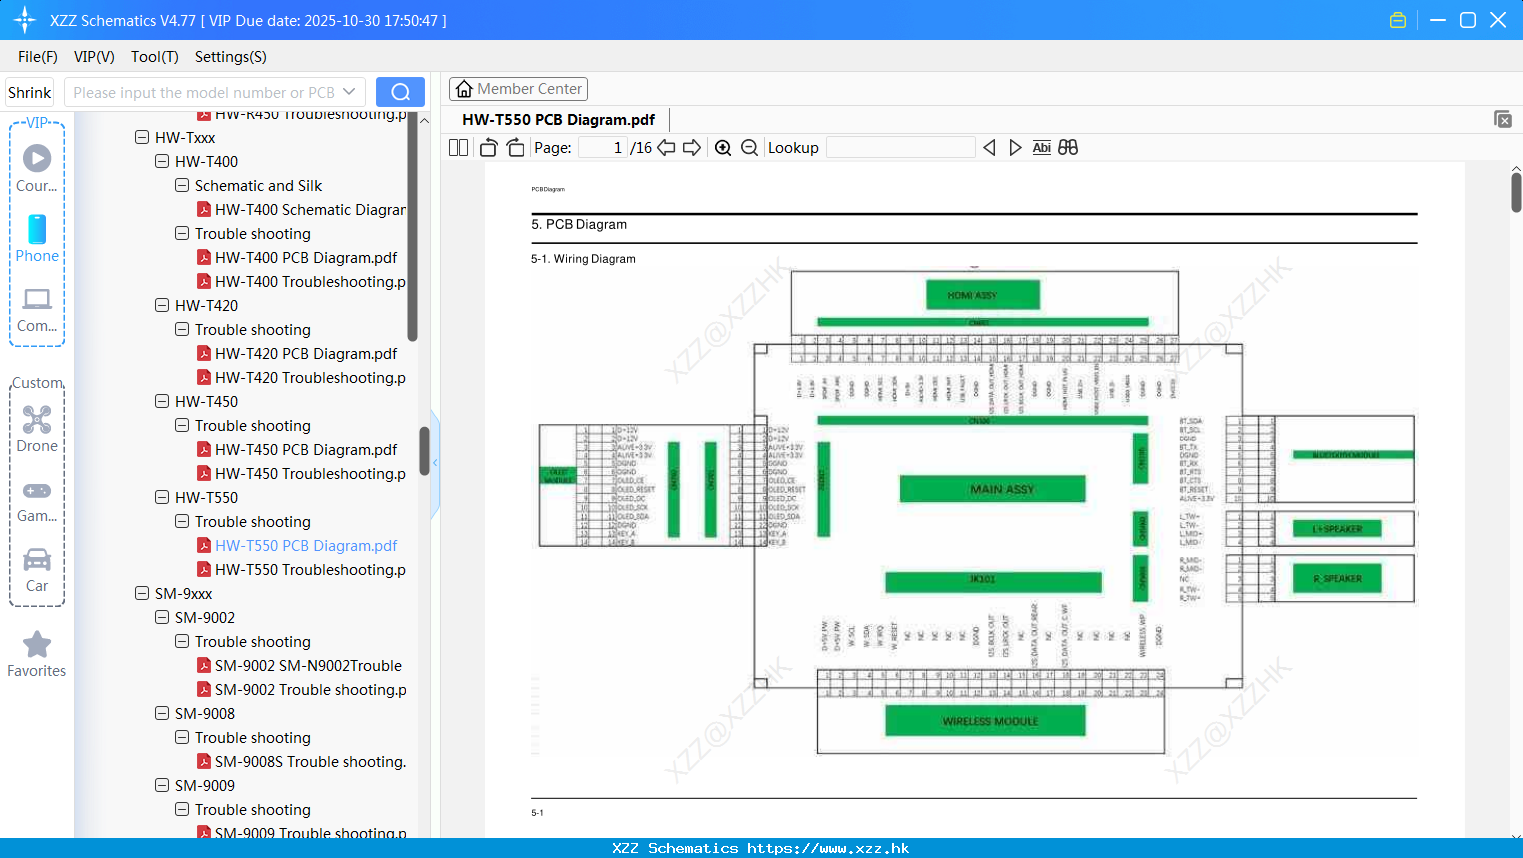Image resolution: width=1523 pixels, height=858 pixels.
Task: Open HW-T400 Troubleshooting file
Action: tap(301, 281)
